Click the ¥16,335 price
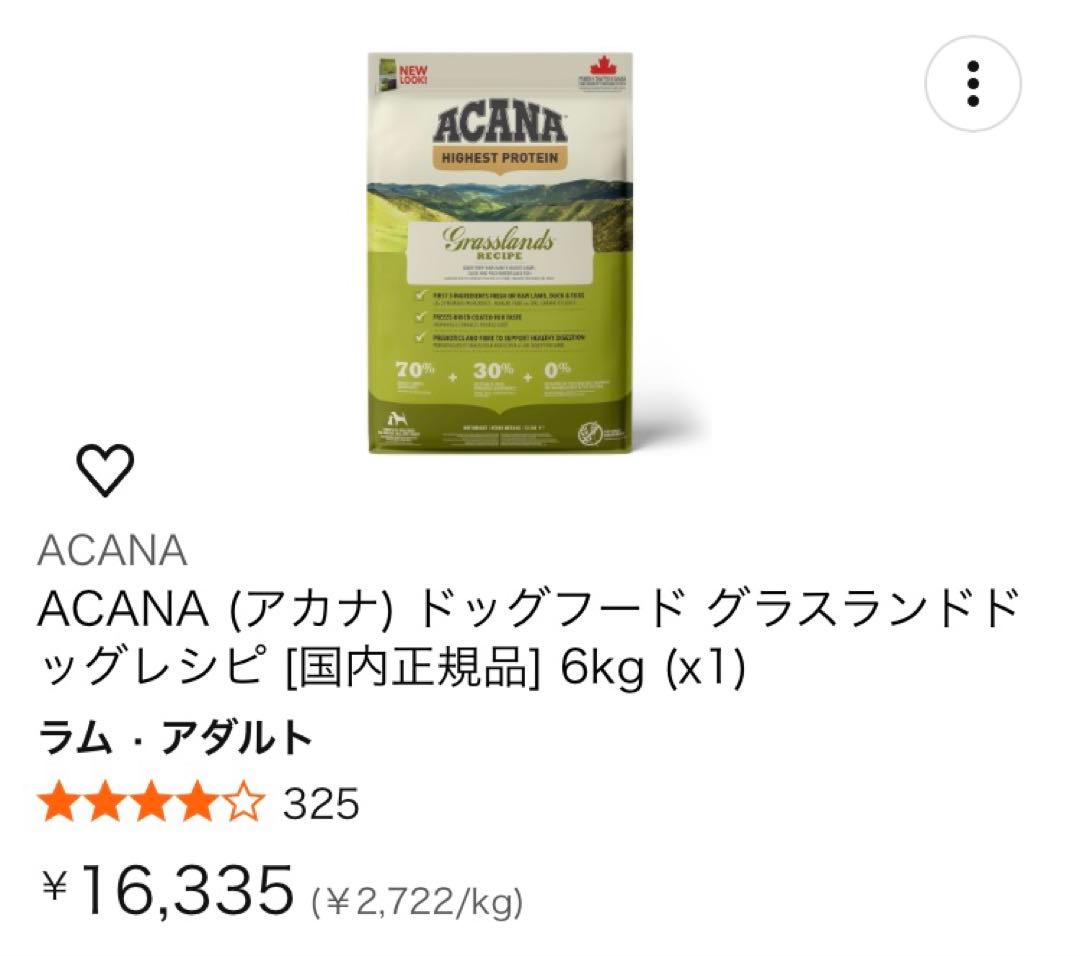This screenshot has height=956, width=1080. pos(167,890)
